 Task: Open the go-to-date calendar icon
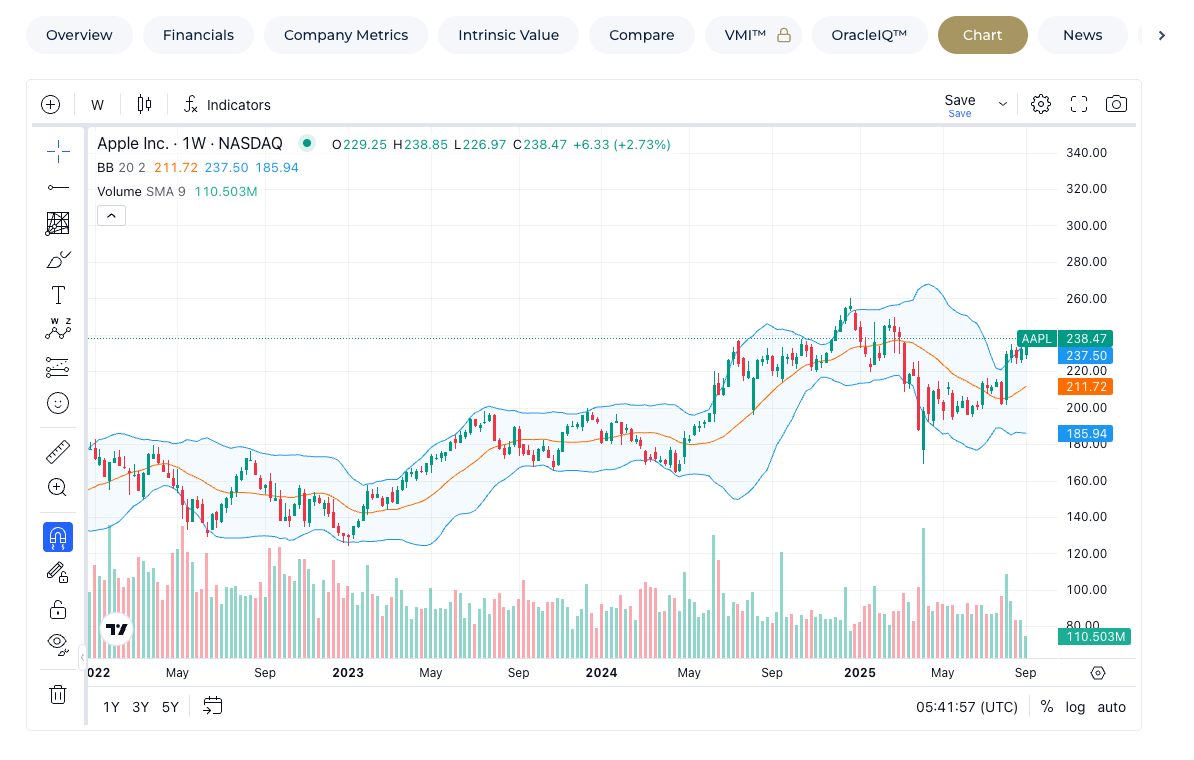[212, 706]
